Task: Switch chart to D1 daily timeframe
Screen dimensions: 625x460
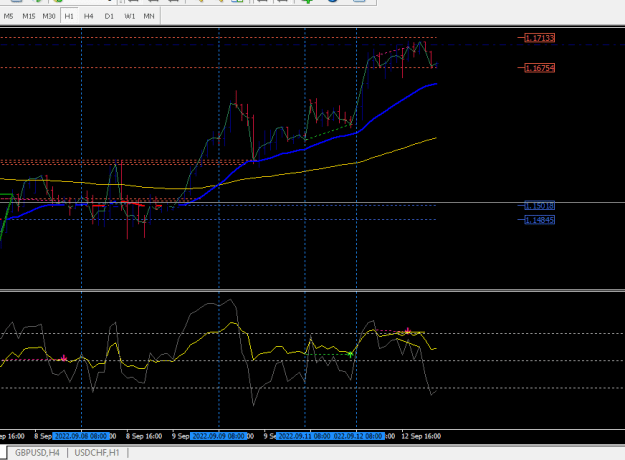Action: pyautogui.click(x=109, y=16)
